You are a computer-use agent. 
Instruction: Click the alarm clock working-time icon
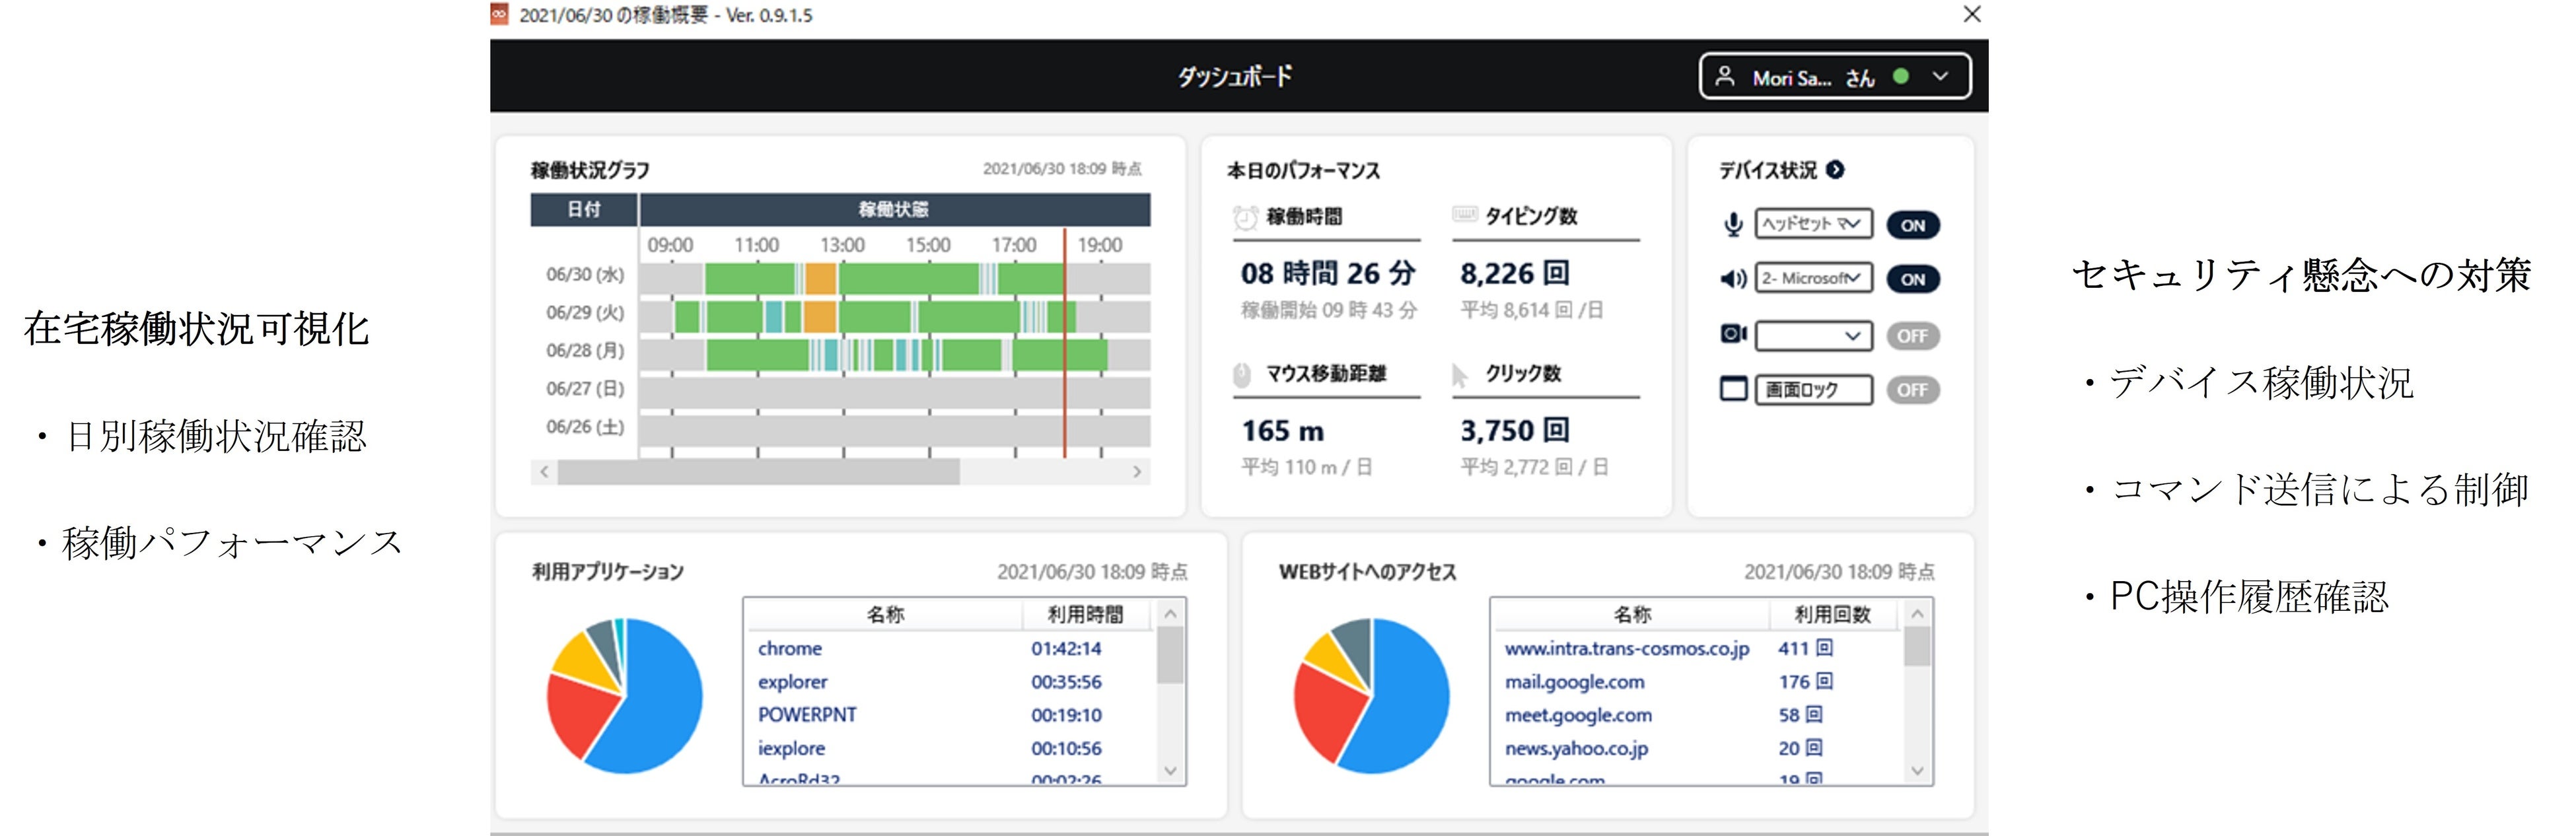pyautogui.click(x=1245, y=217)
